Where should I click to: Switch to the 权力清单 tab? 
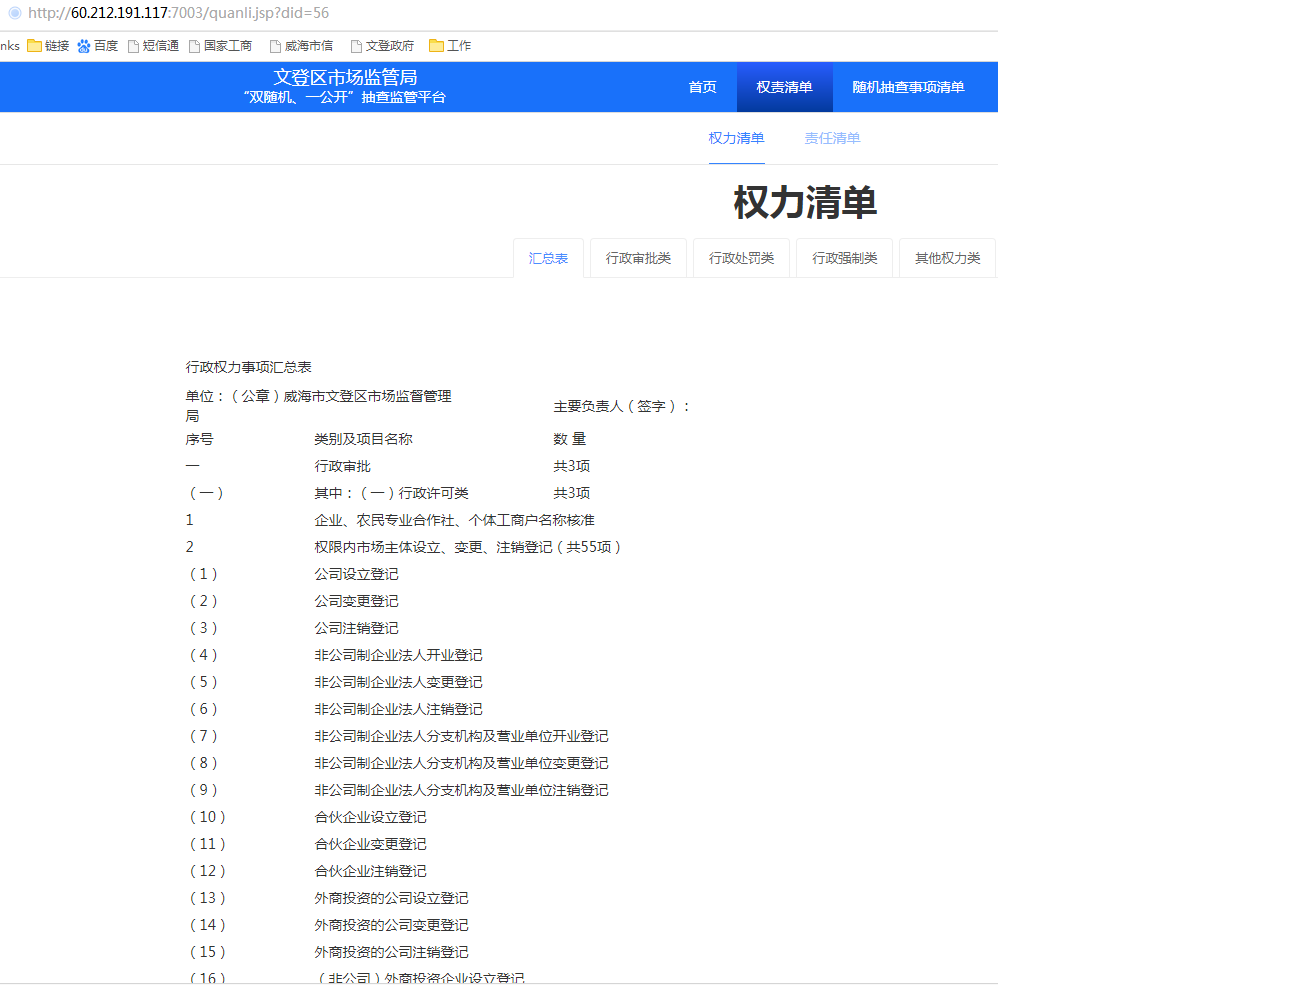point(736,138)
